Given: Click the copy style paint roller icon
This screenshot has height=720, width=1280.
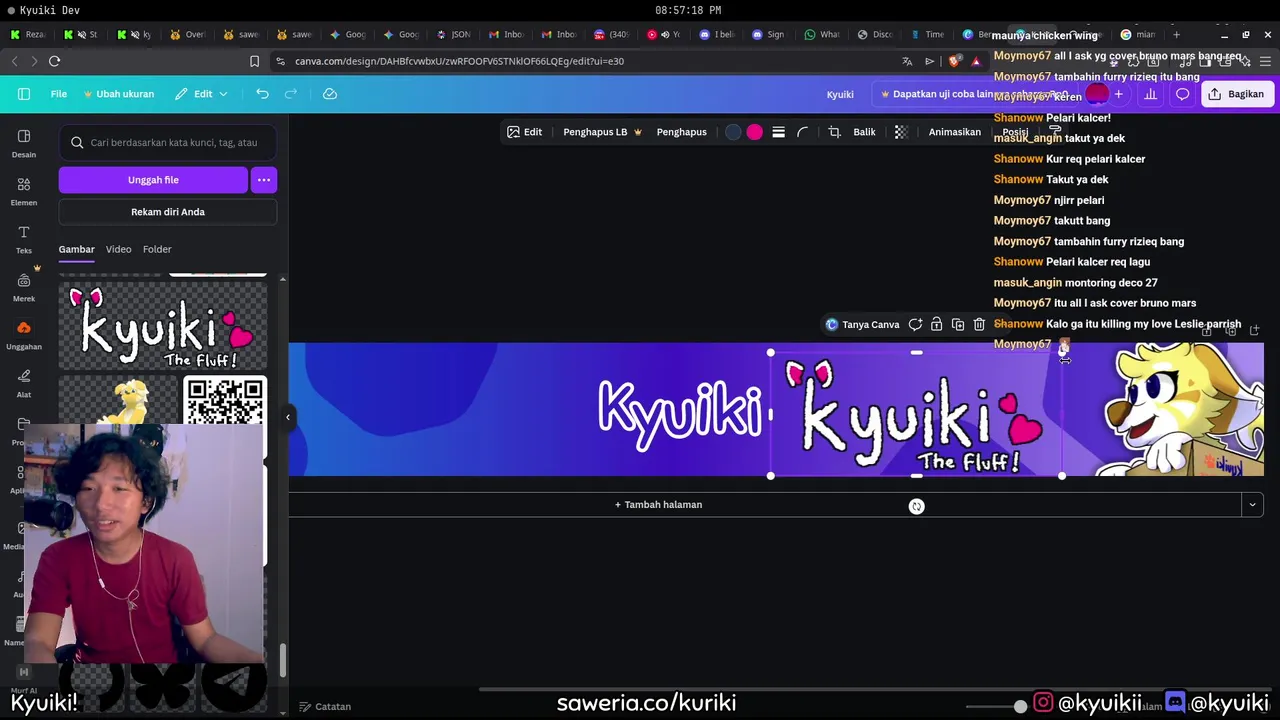Looking at the screenshot, I should tap(1055, 132).
